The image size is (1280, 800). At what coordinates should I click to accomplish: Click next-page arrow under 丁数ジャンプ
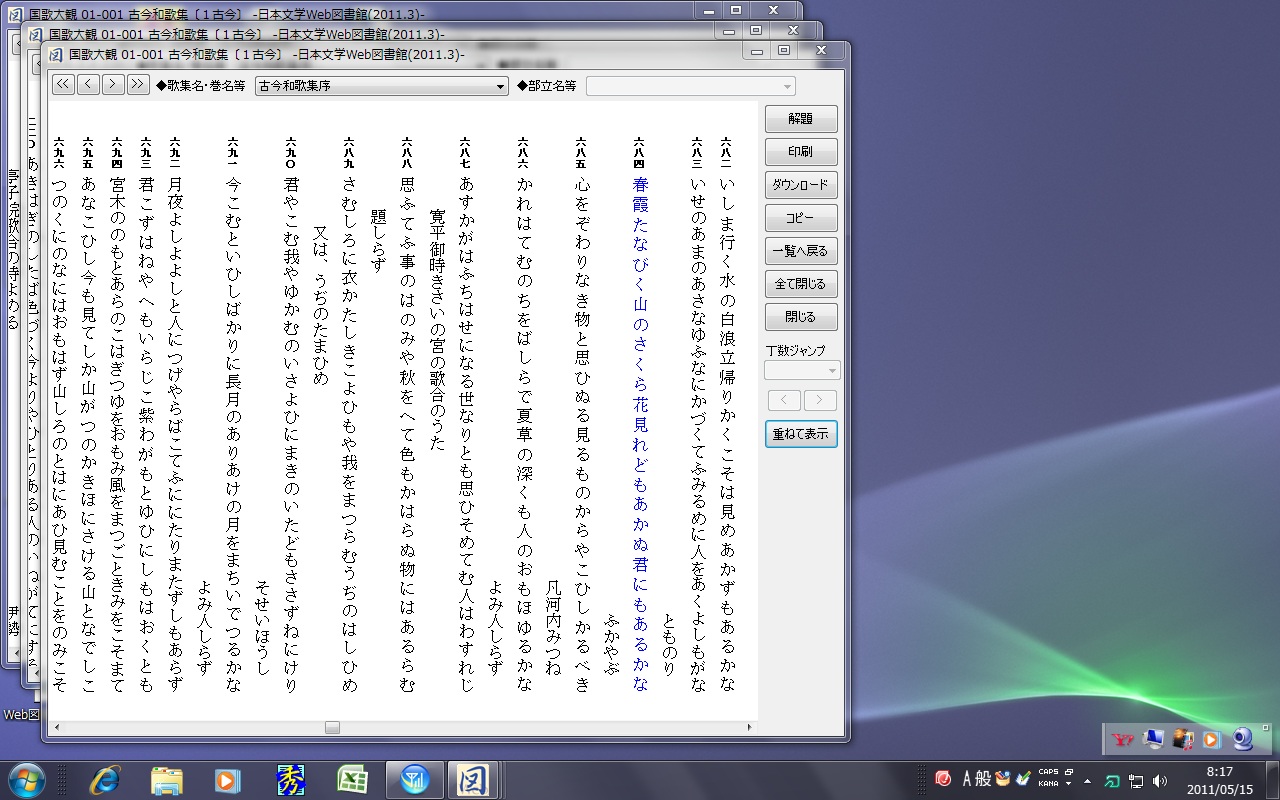820,400
